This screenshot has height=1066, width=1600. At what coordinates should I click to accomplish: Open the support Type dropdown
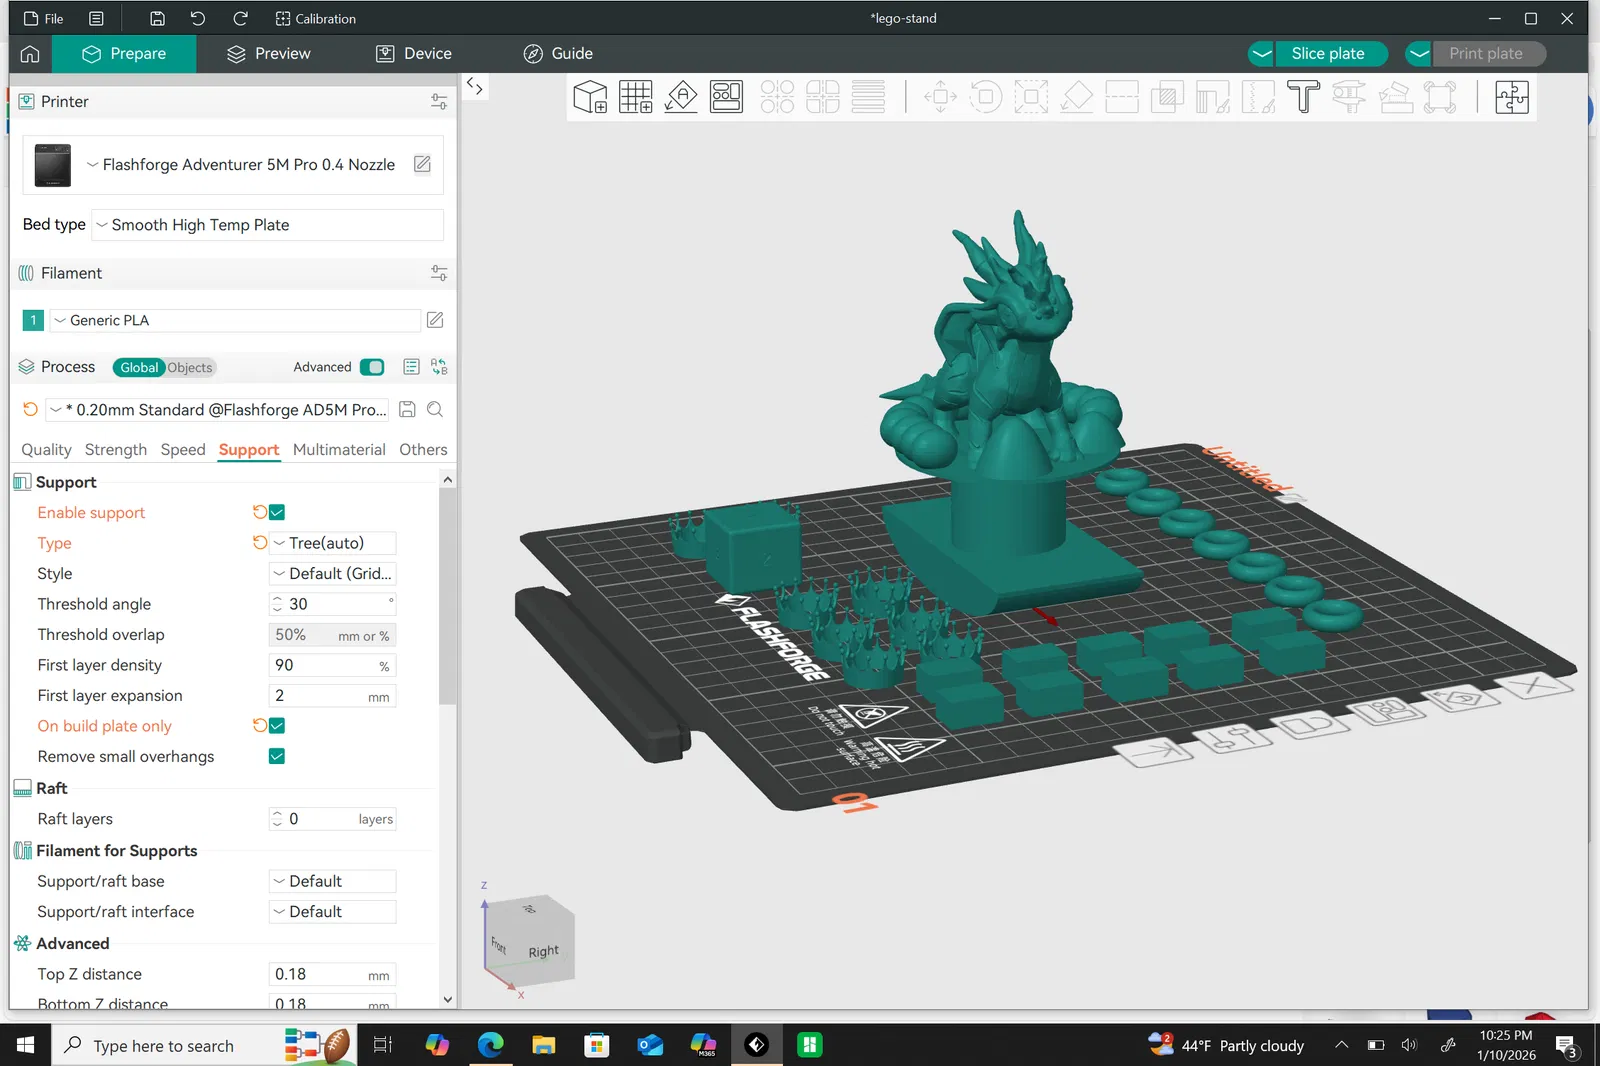coord(333,543)
